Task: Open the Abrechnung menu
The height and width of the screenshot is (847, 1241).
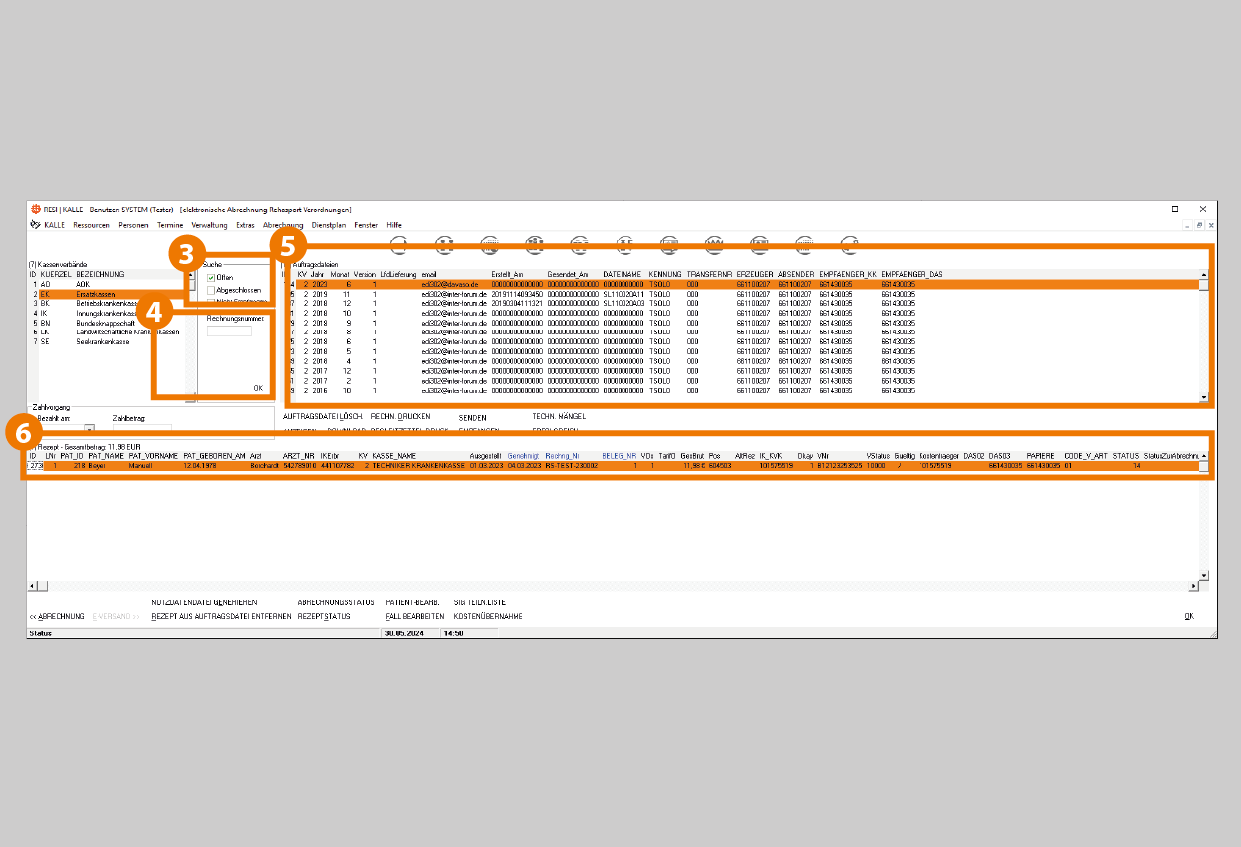Action: [x=283, y=225]
